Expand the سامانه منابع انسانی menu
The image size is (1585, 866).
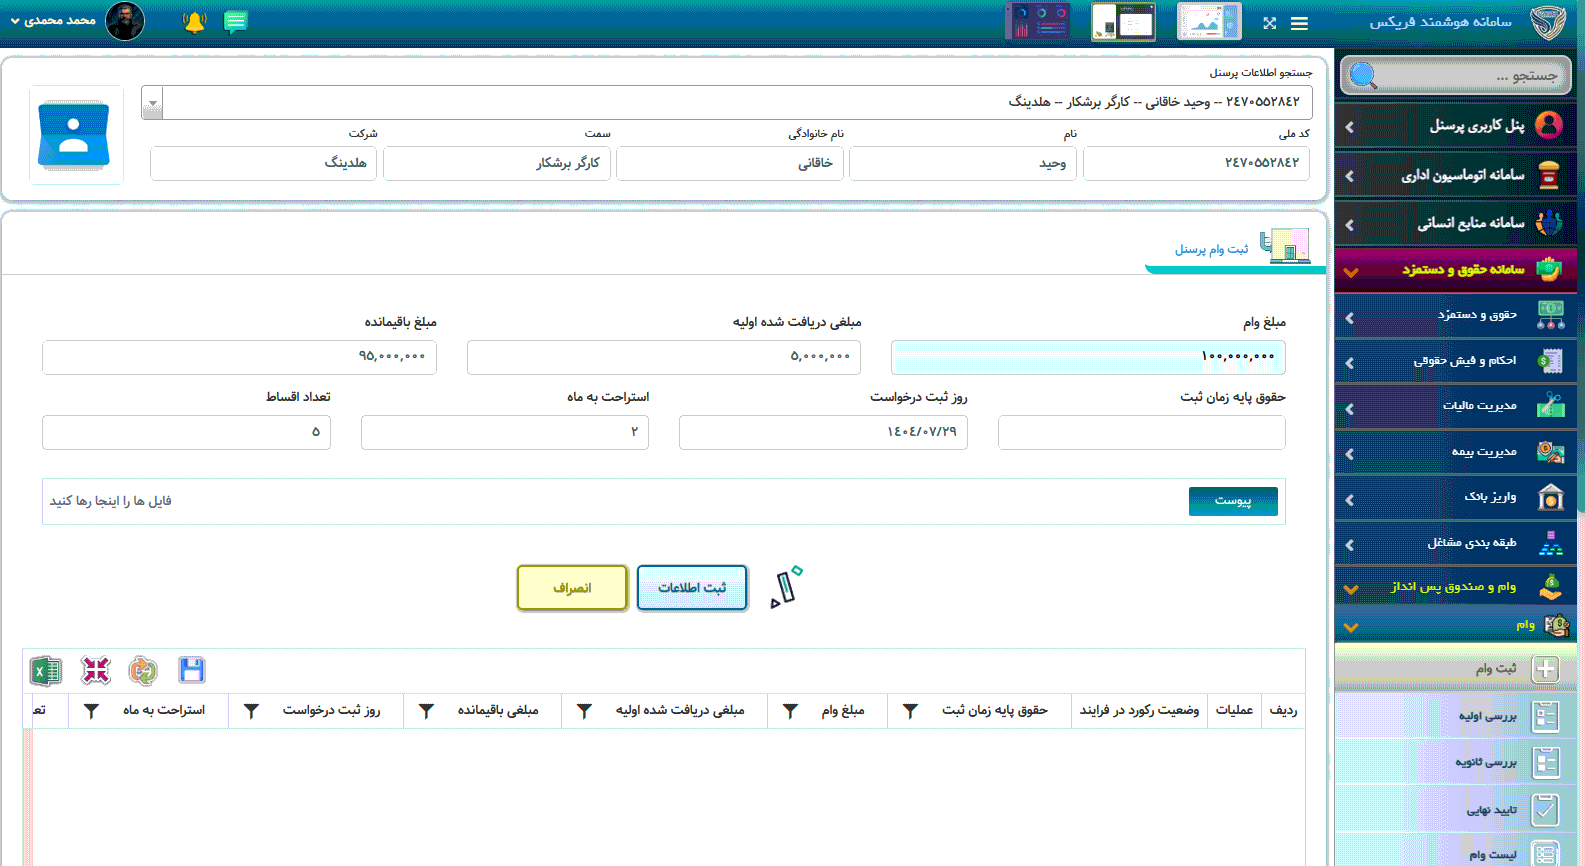pyautogui.click(x=1456, y=223)
